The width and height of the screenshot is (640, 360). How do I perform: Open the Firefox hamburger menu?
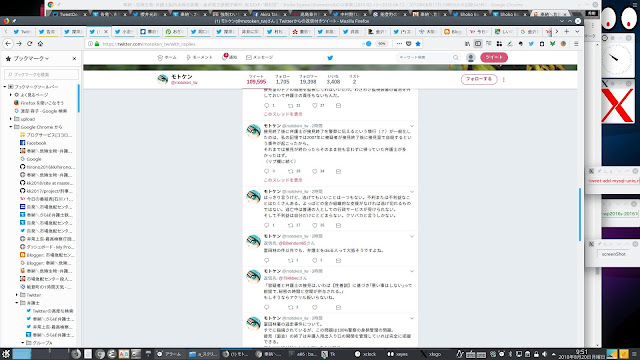pyautogui.click(x=576, y=44)
